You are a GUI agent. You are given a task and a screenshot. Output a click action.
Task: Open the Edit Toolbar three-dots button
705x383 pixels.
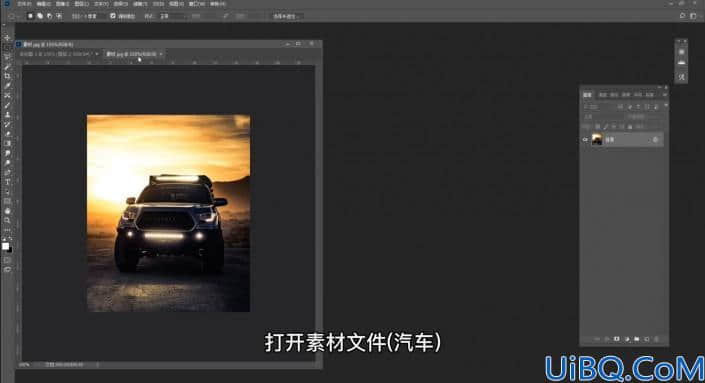coord(7,230)
